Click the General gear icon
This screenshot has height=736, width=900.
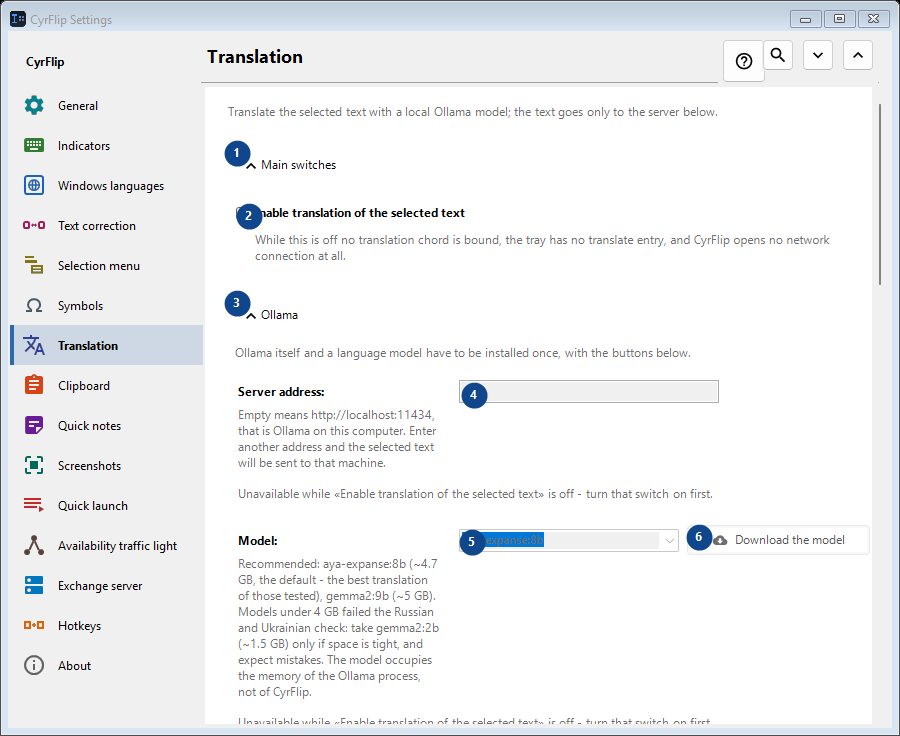[x=34, y=106]
